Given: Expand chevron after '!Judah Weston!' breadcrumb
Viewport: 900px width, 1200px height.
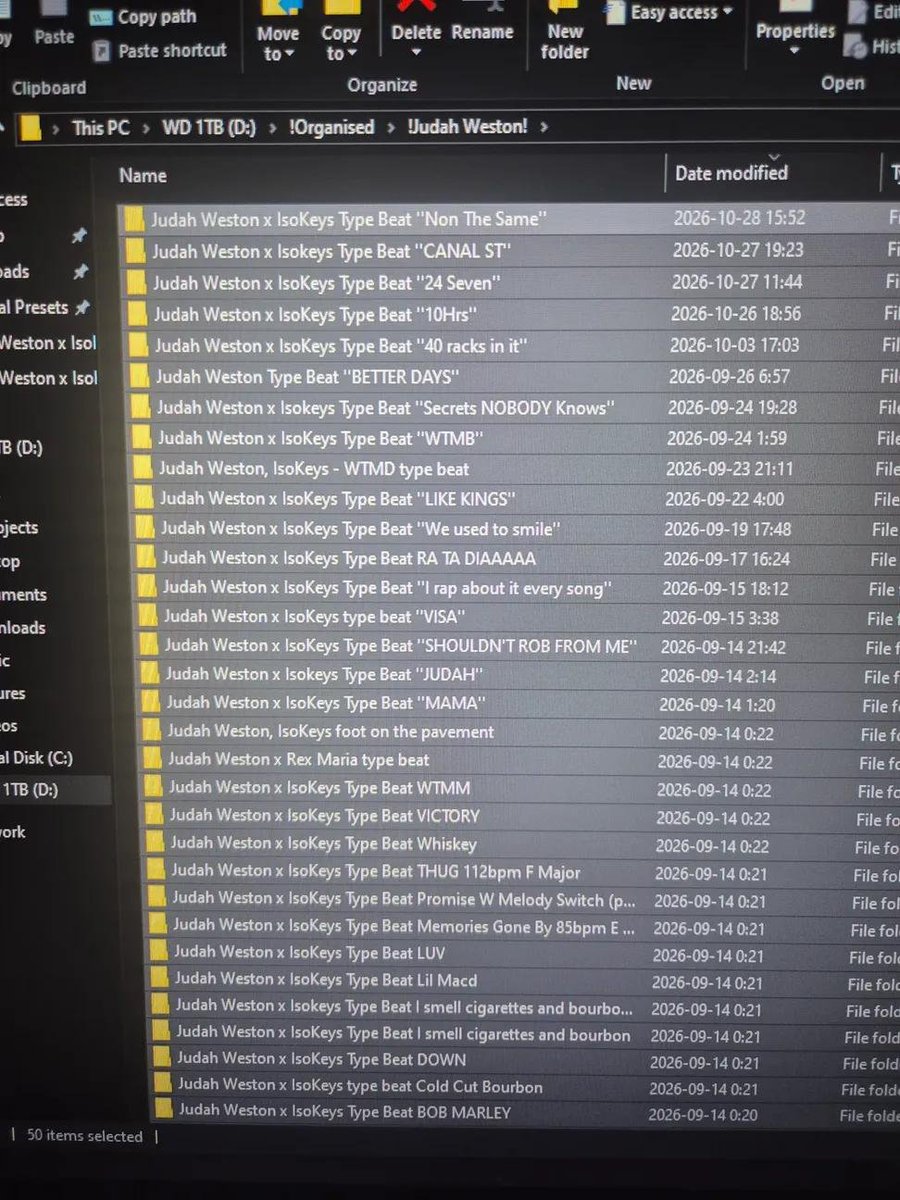Looking at the screenshot, I should [x=545, y=127].
